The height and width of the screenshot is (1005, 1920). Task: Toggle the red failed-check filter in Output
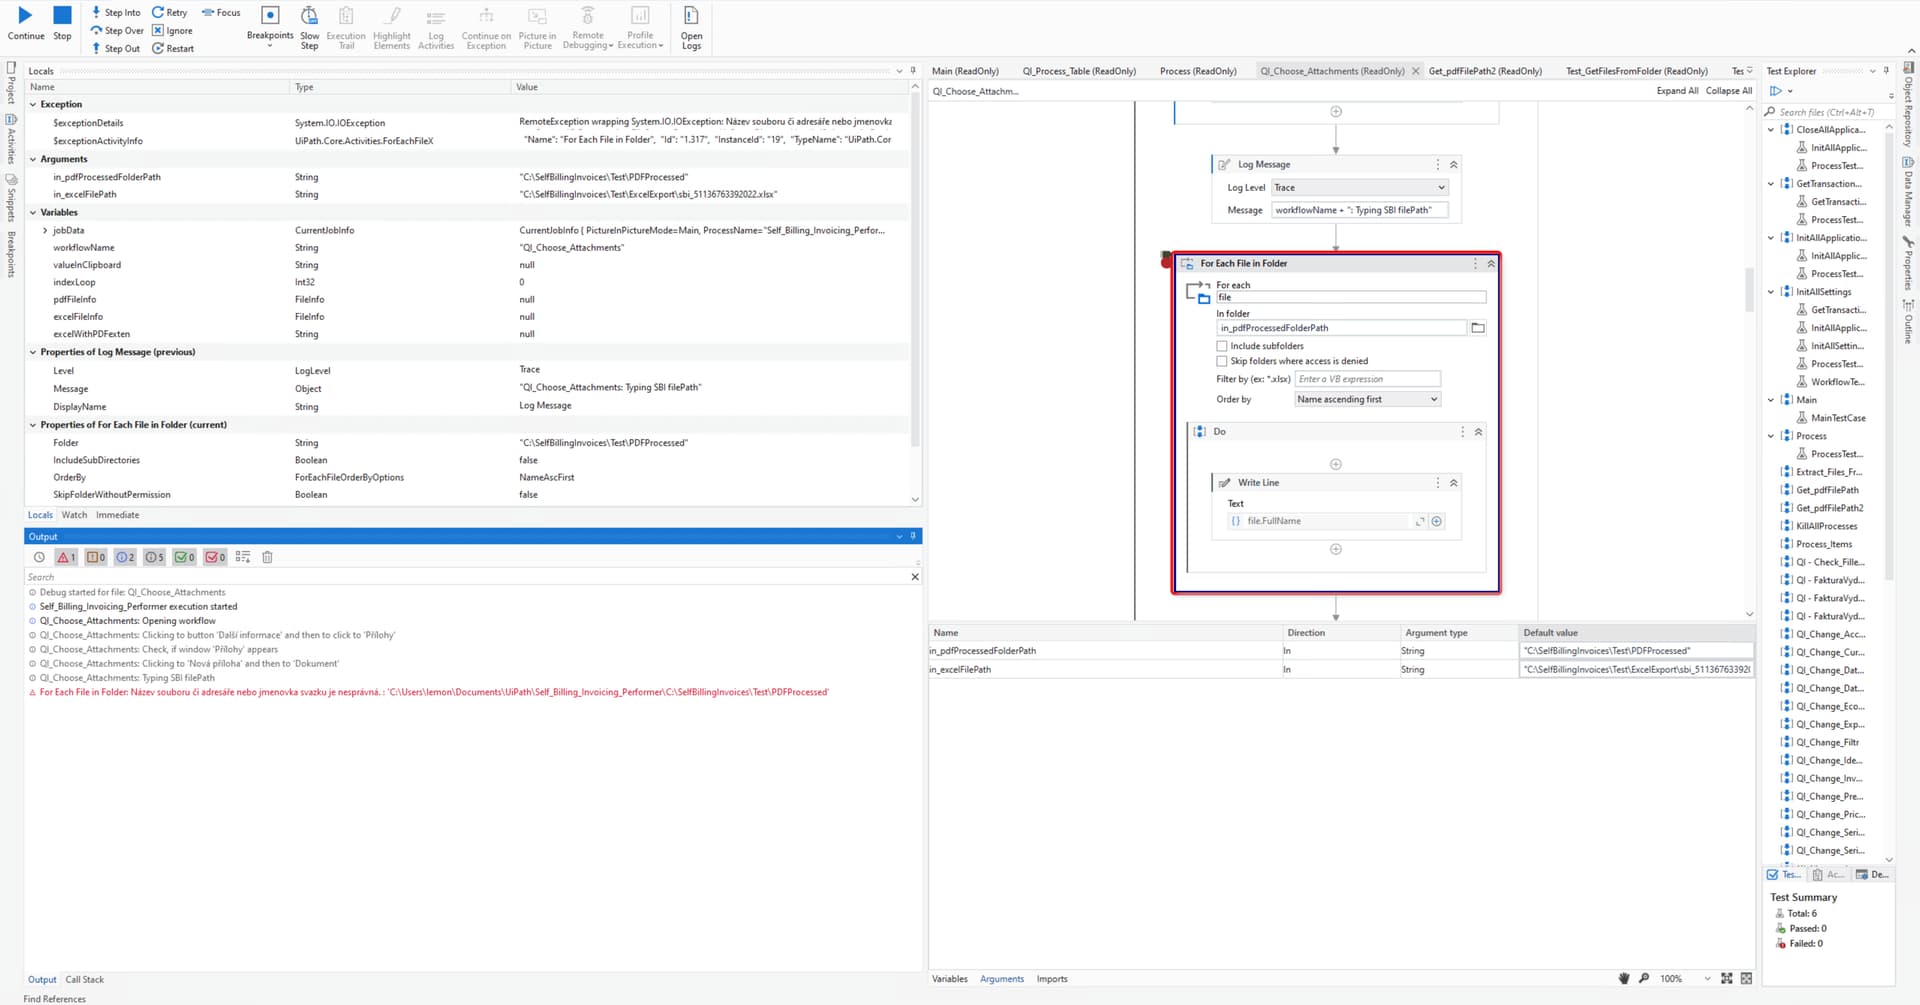tap(215, 558)
